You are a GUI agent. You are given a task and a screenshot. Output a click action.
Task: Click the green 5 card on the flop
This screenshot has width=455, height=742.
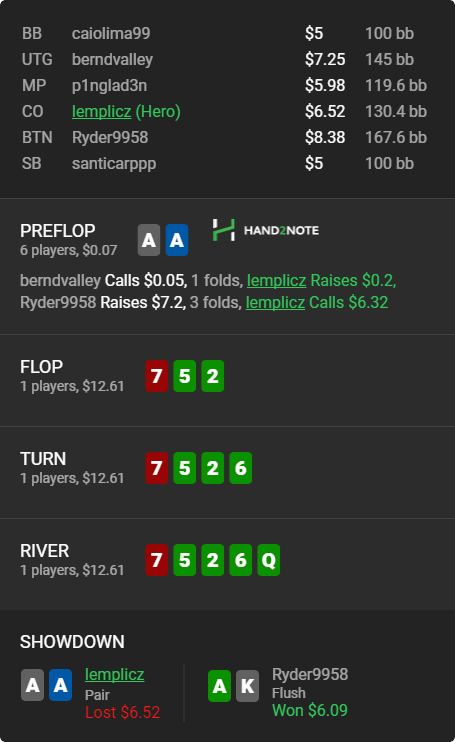pyautogui.click(x=184, y=376)
